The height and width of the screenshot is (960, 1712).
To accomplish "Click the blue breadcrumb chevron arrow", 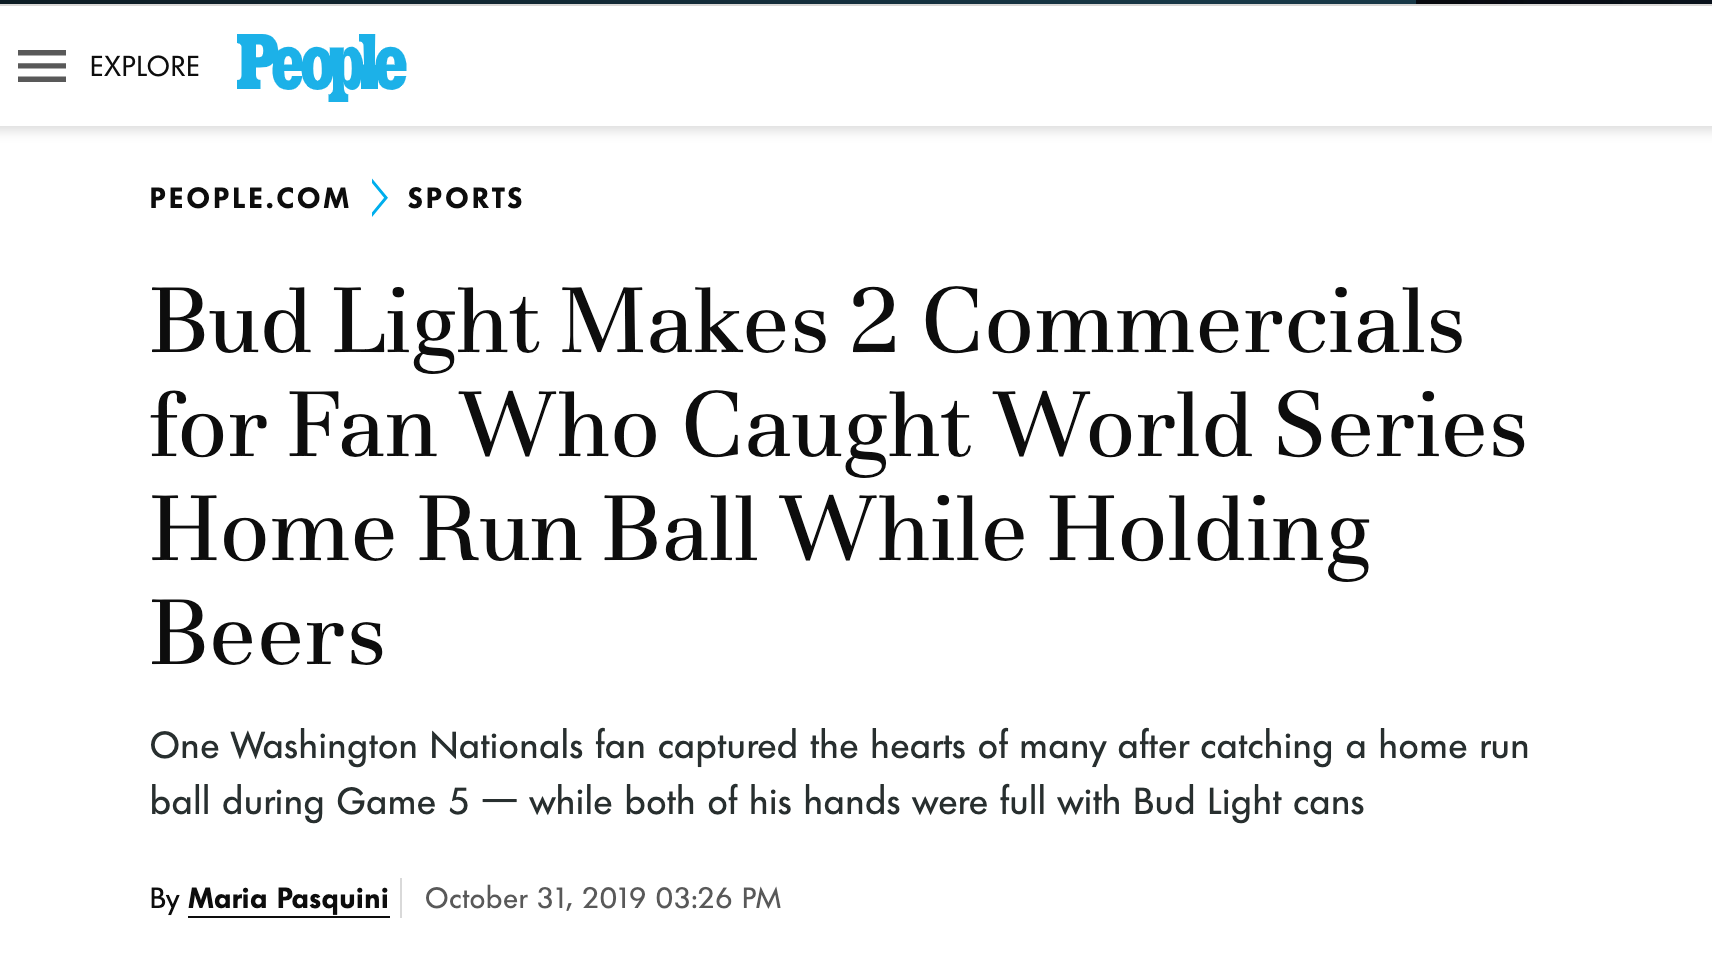I will (x=379, y=198).
